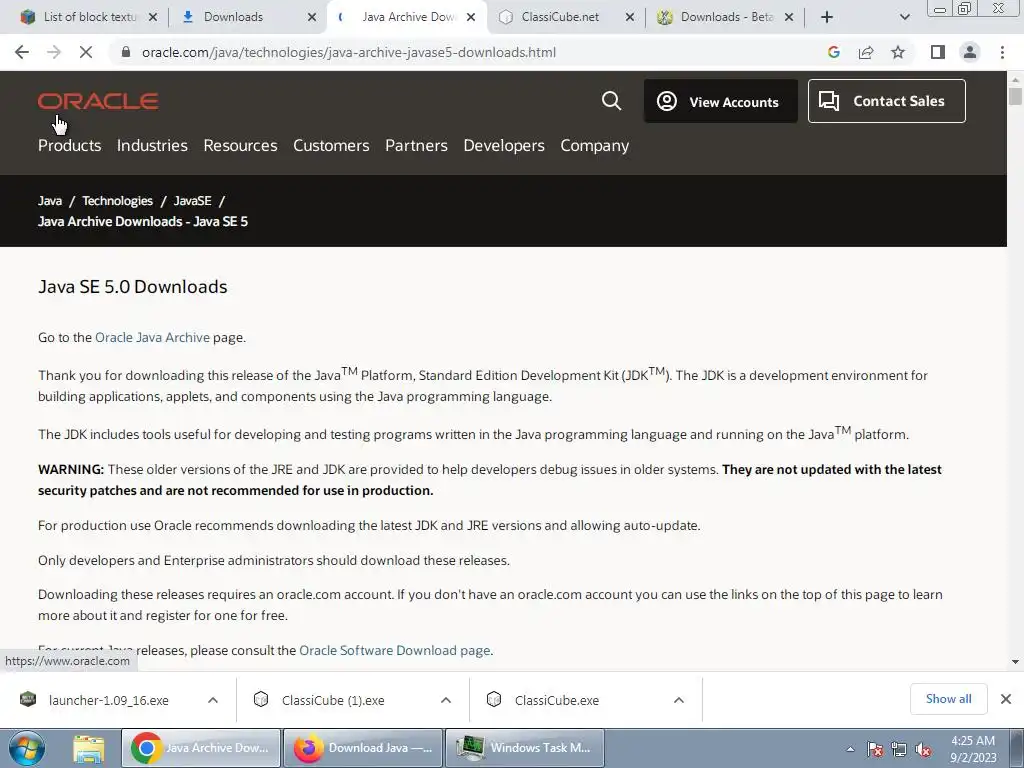
Task: Open the Windows Start menu
Action: 27,748
